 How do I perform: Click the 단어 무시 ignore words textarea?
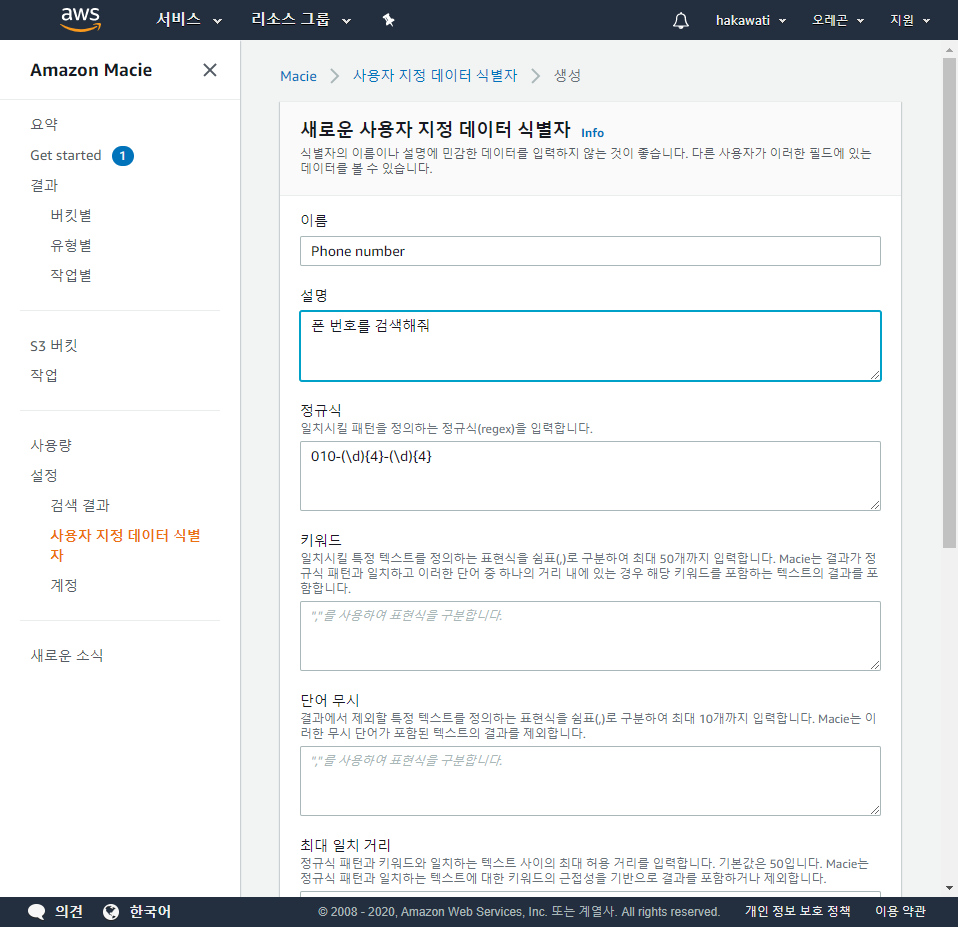[x=590, y=781]
